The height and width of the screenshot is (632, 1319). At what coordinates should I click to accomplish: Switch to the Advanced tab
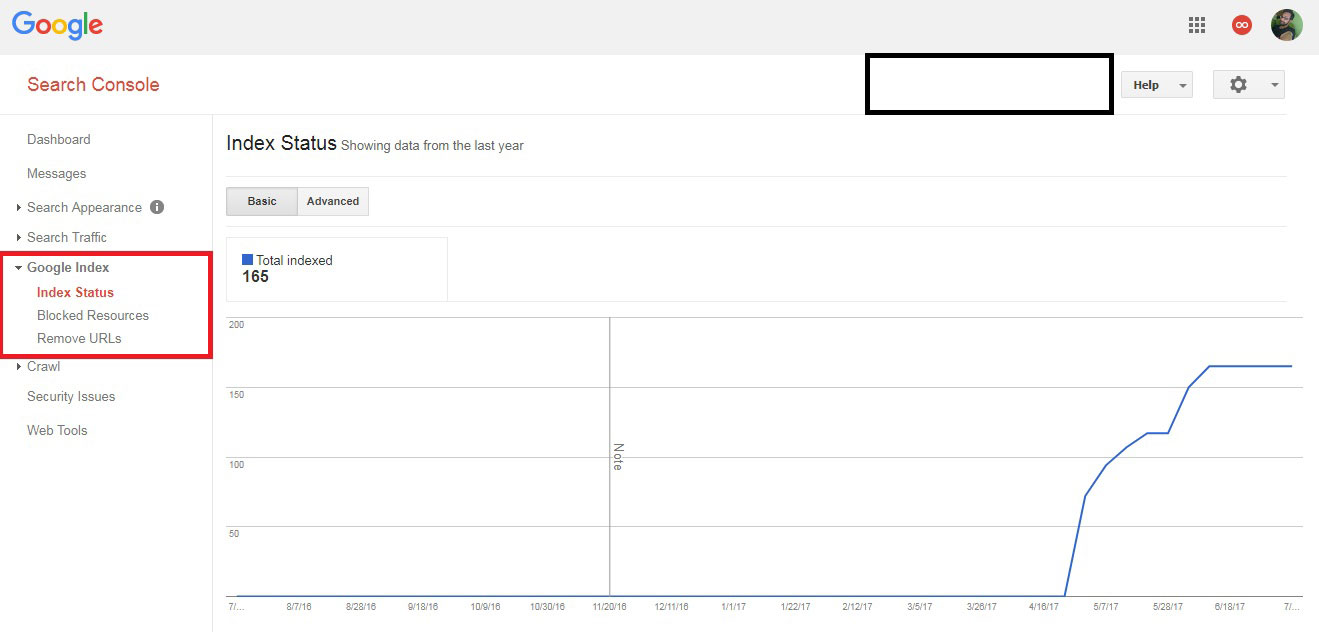[x=333, y=201]
